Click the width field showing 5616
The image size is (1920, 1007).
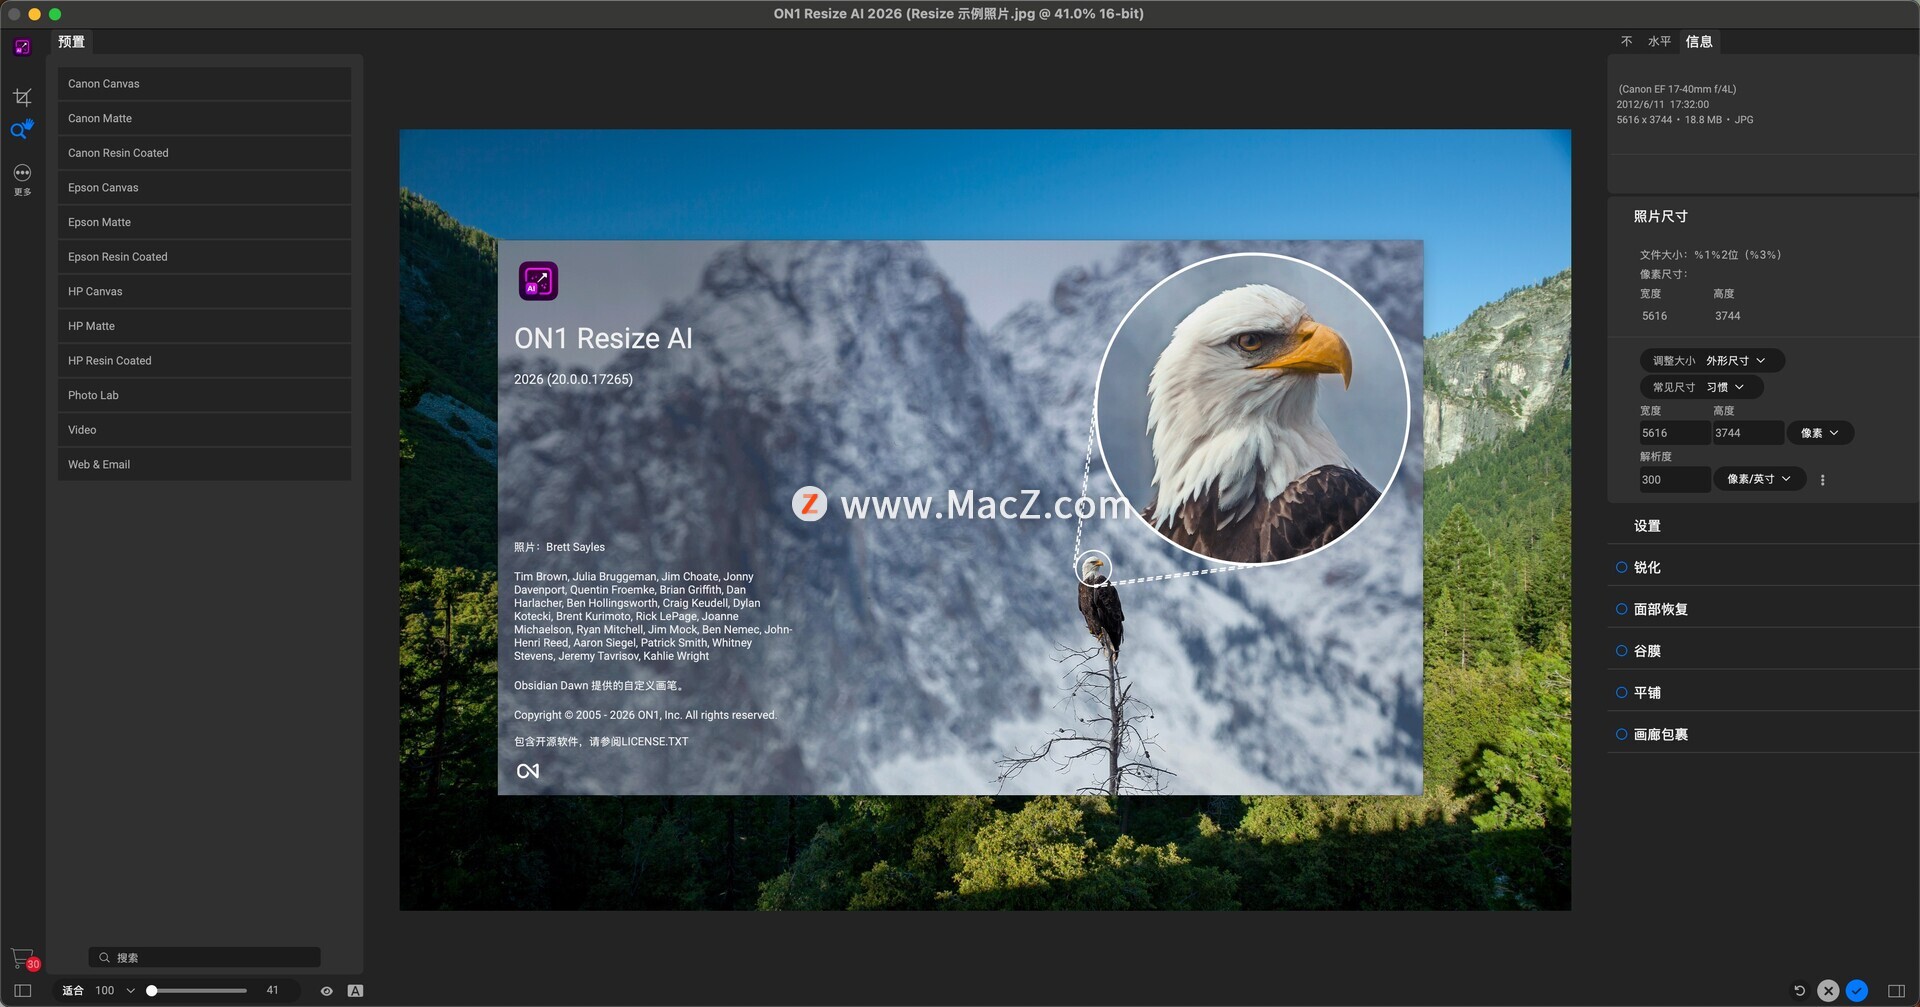tap(1674, 433)
